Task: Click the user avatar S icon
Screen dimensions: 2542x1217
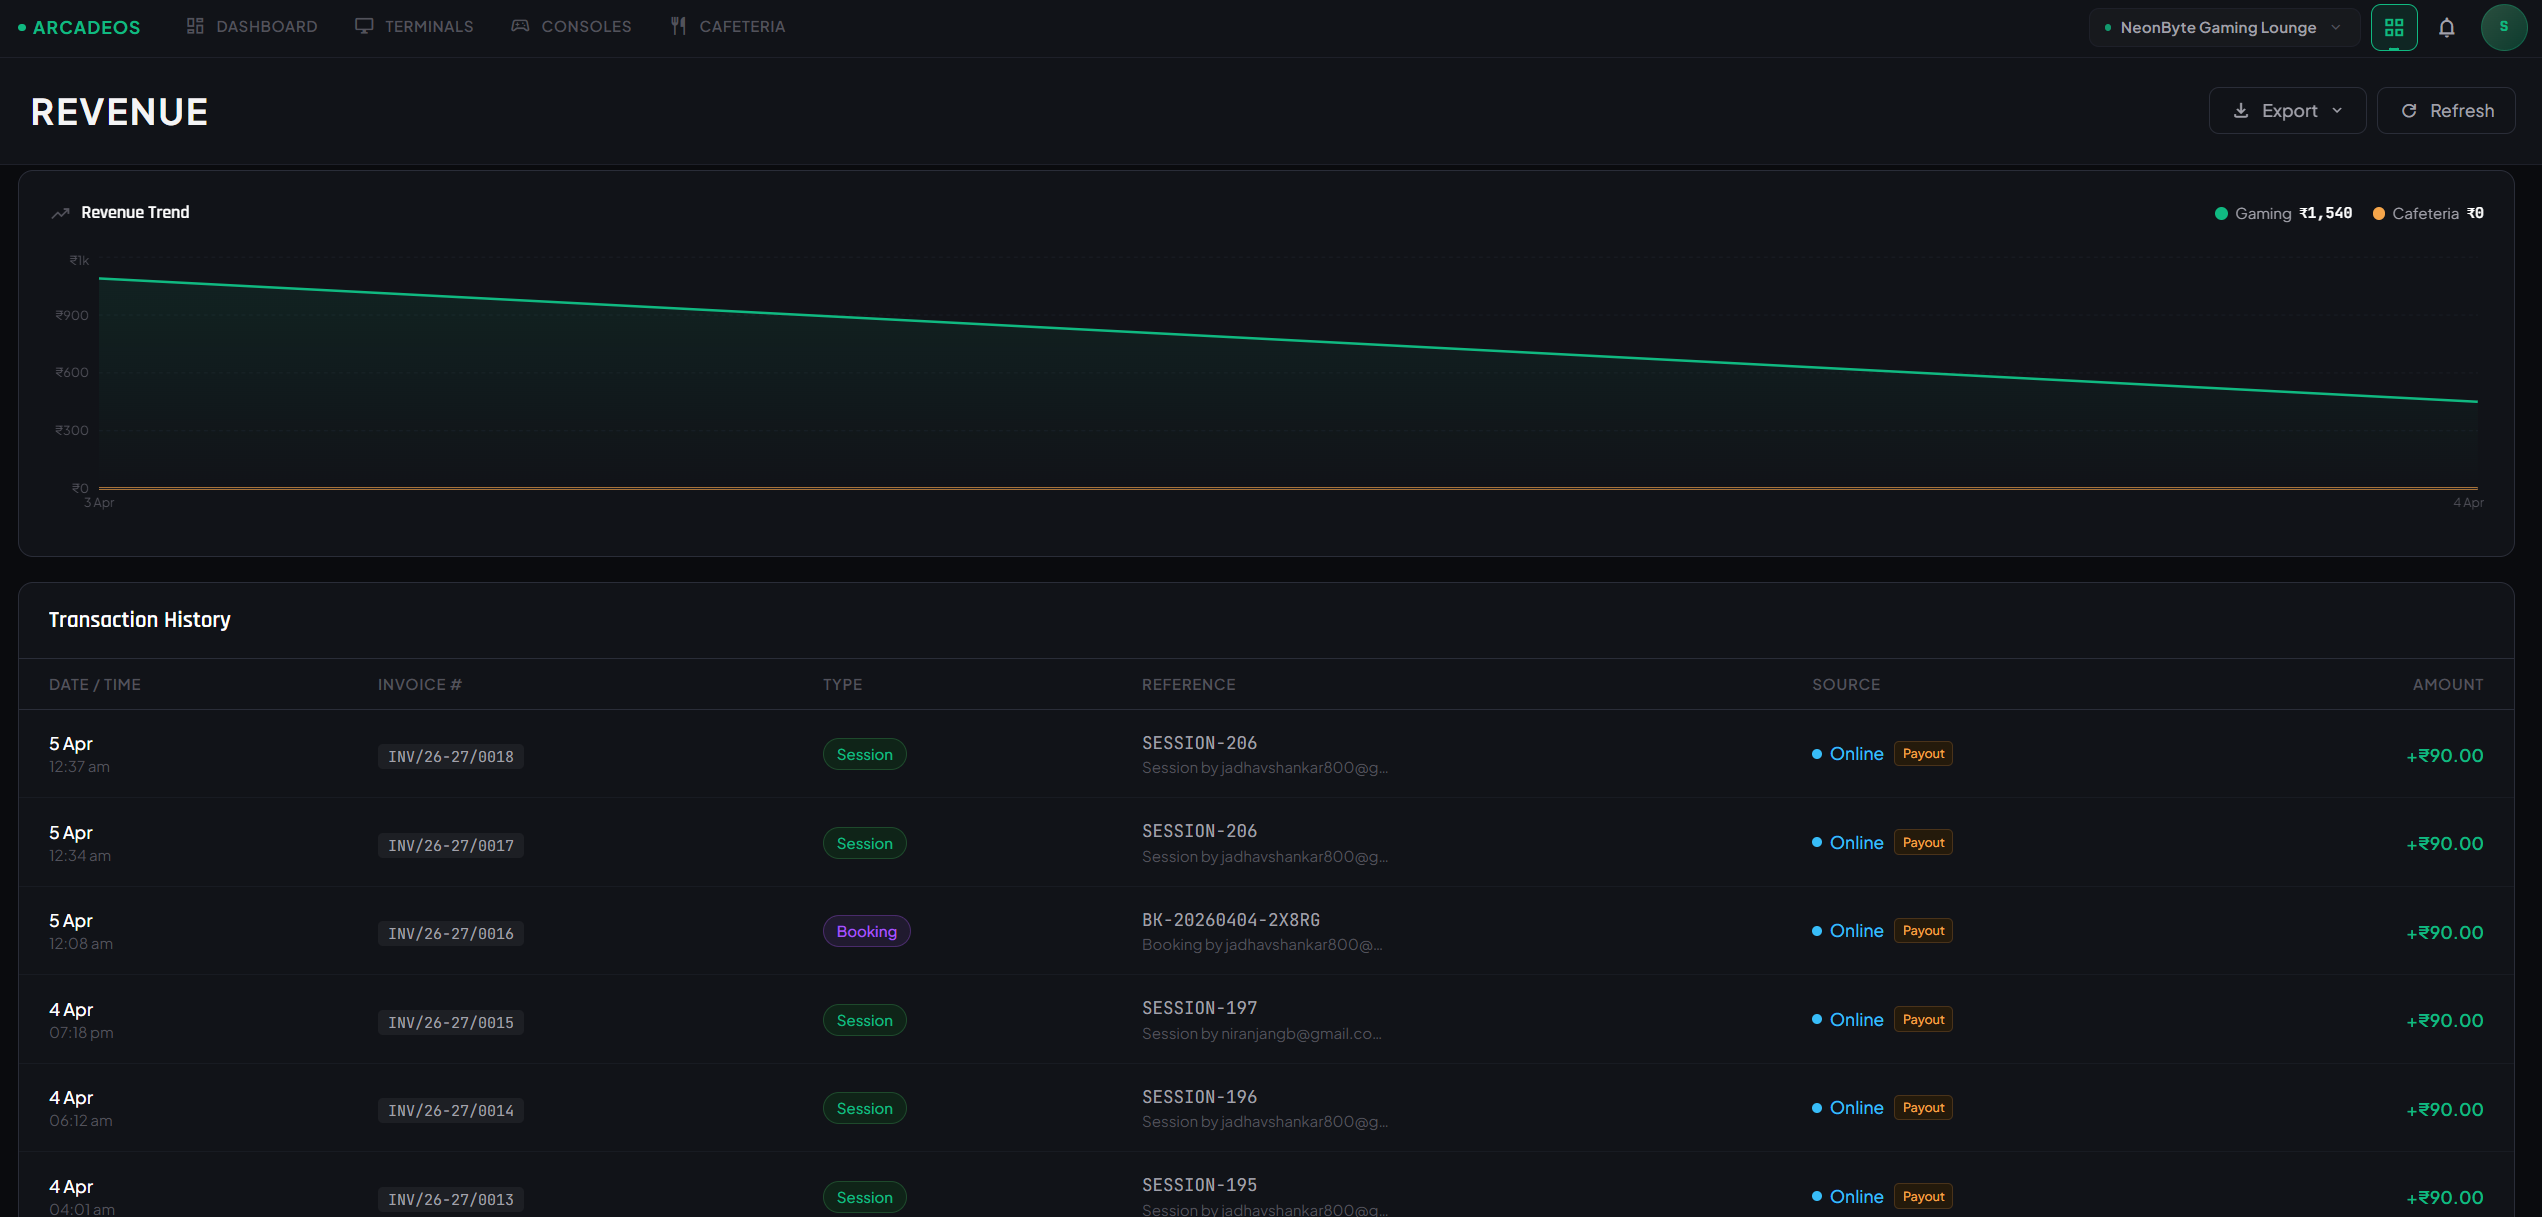Action: click(x=2503, y=28)
